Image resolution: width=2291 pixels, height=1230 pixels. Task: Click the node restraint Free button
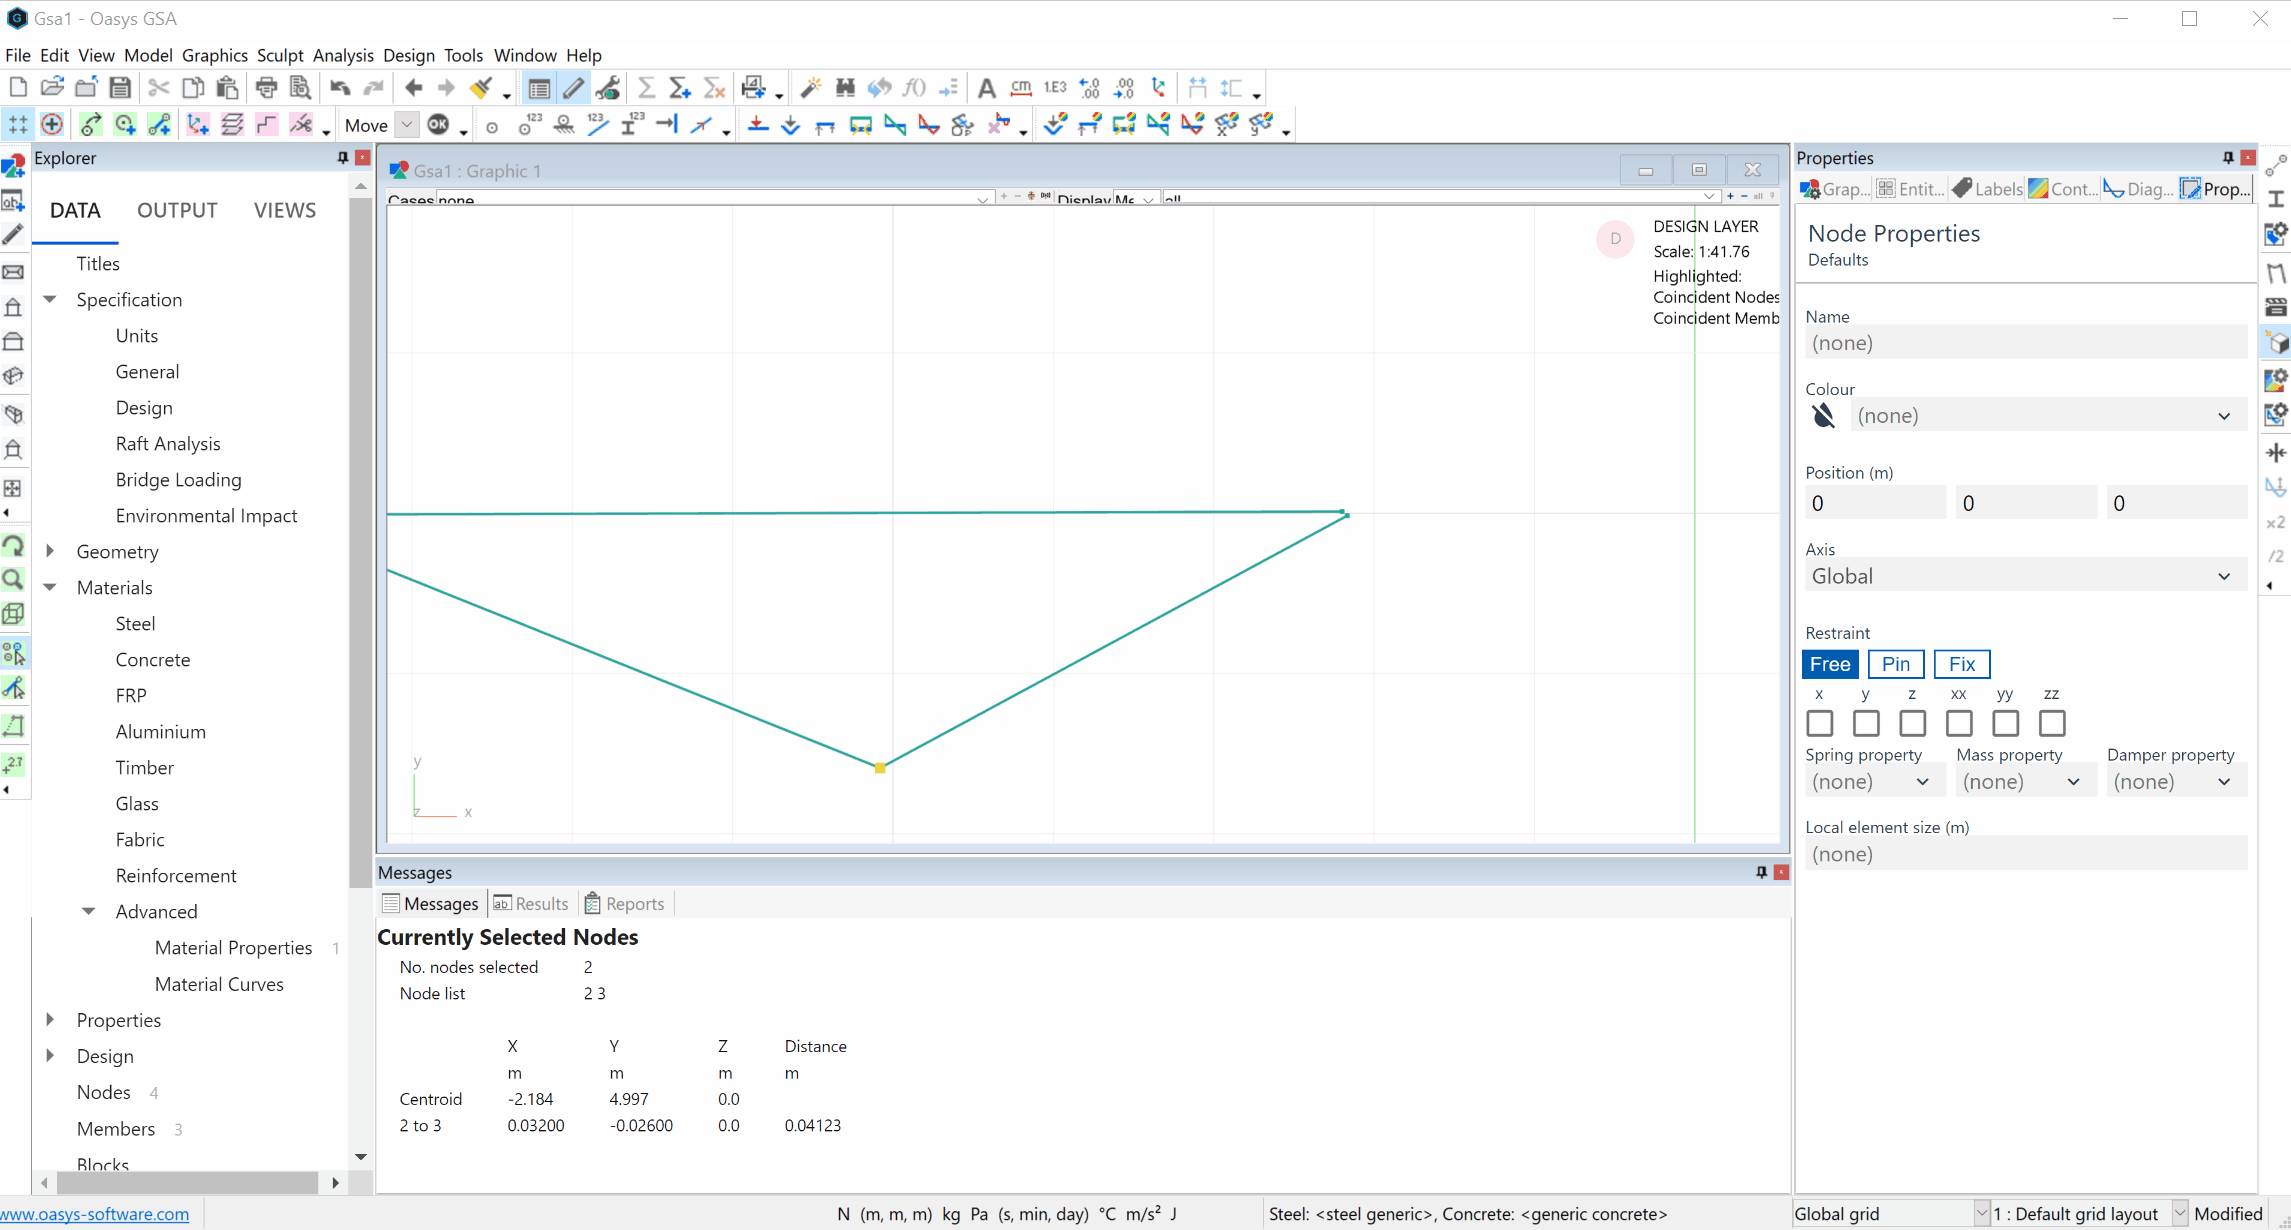[x=1832, y=663]
